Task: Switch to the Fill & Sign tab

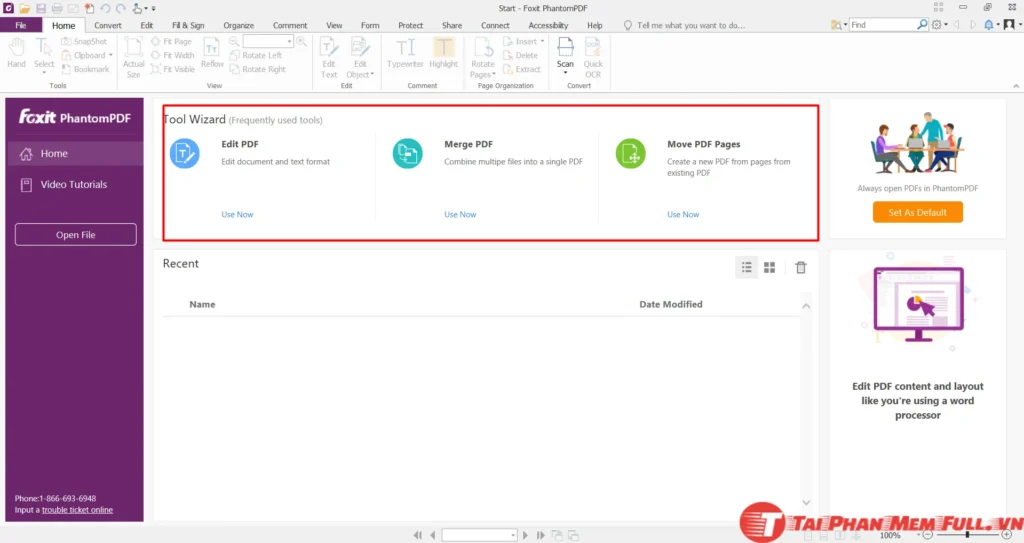Action: pos(188,25)
